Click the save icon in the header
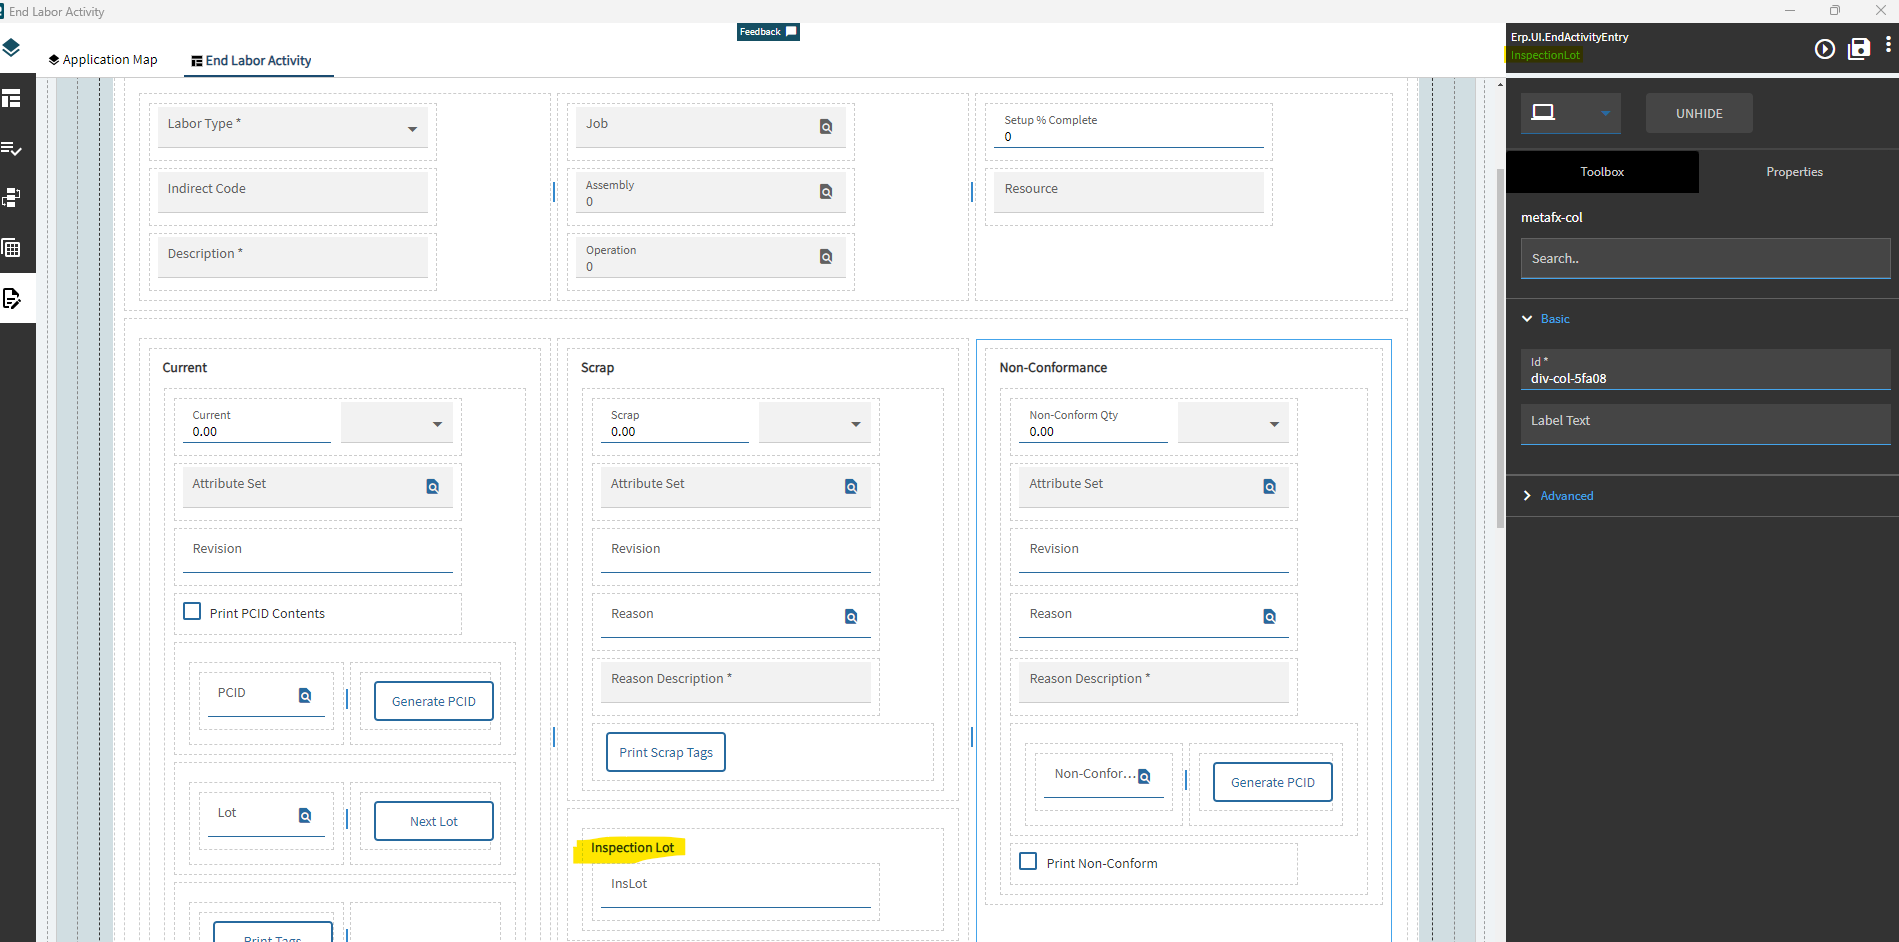The image size is (1899, 942). (1859, 49)
